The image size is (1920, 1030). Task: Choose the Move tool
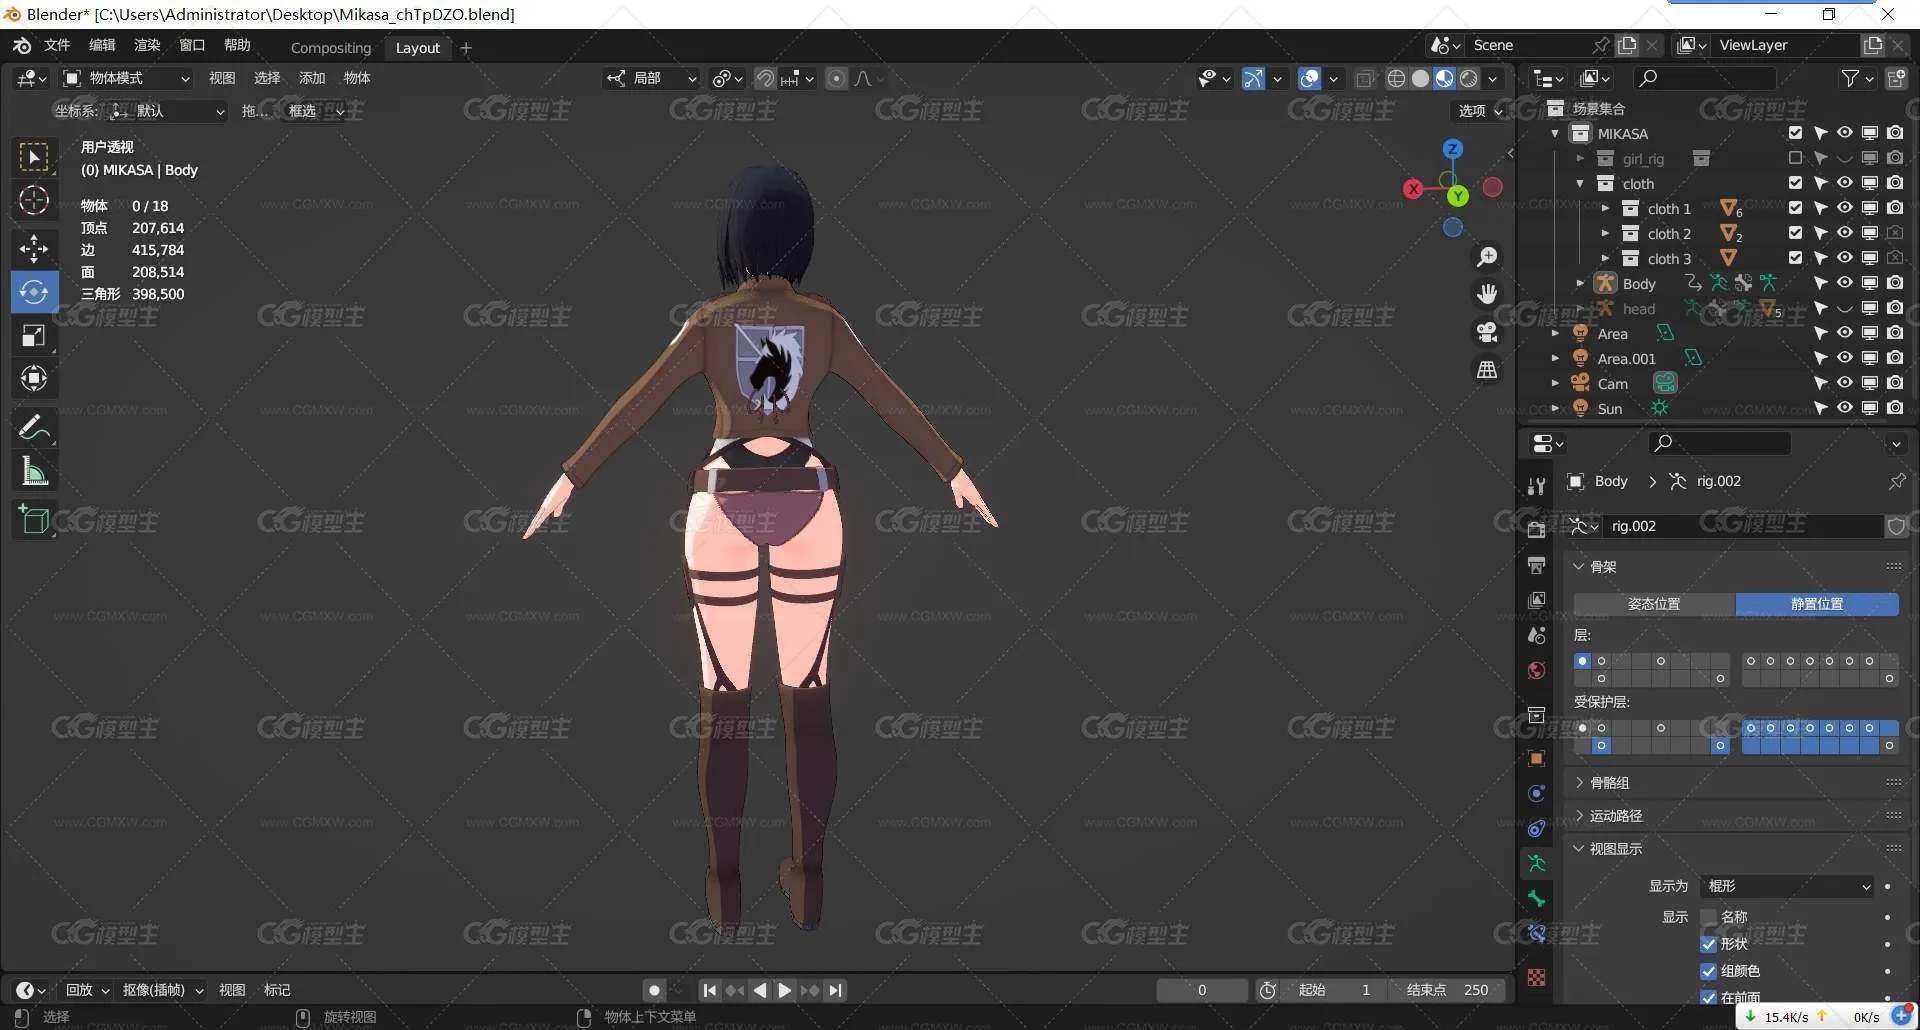click(34, 247)
